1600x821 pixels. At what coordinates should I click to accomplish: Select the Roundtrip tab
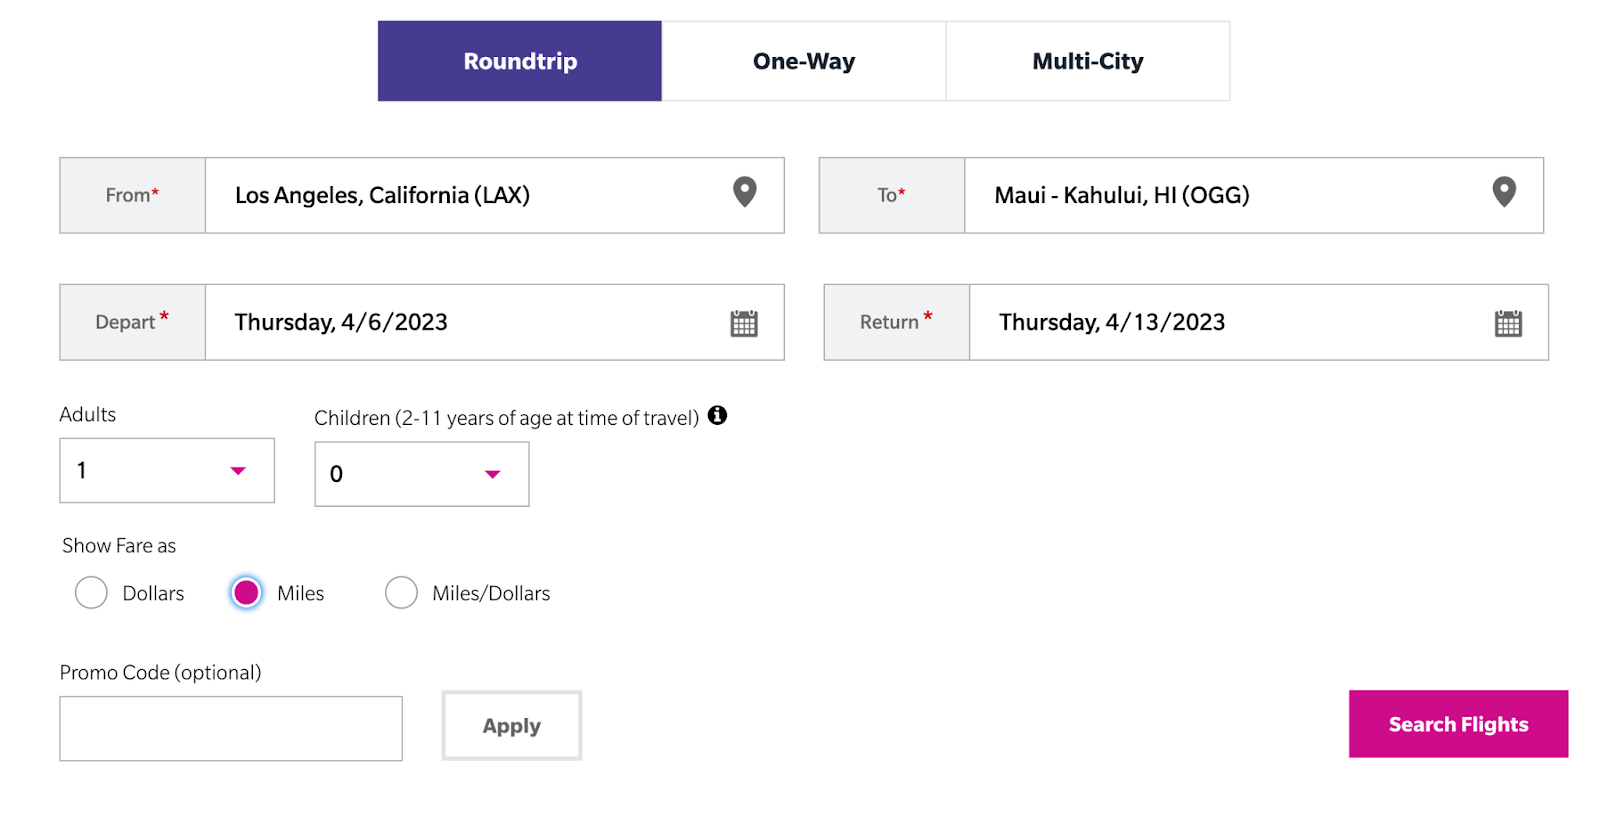pos(520,61)
